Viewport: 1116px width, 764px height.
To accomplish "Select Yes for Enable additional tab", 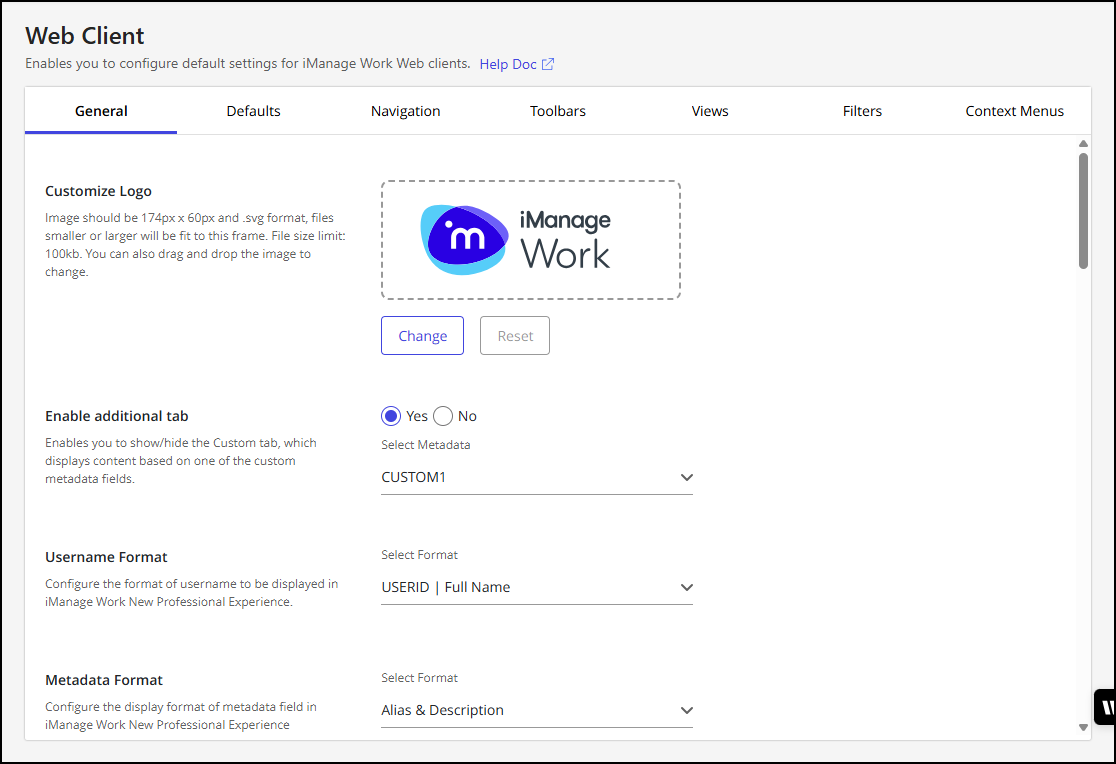I will coord(392,416).
